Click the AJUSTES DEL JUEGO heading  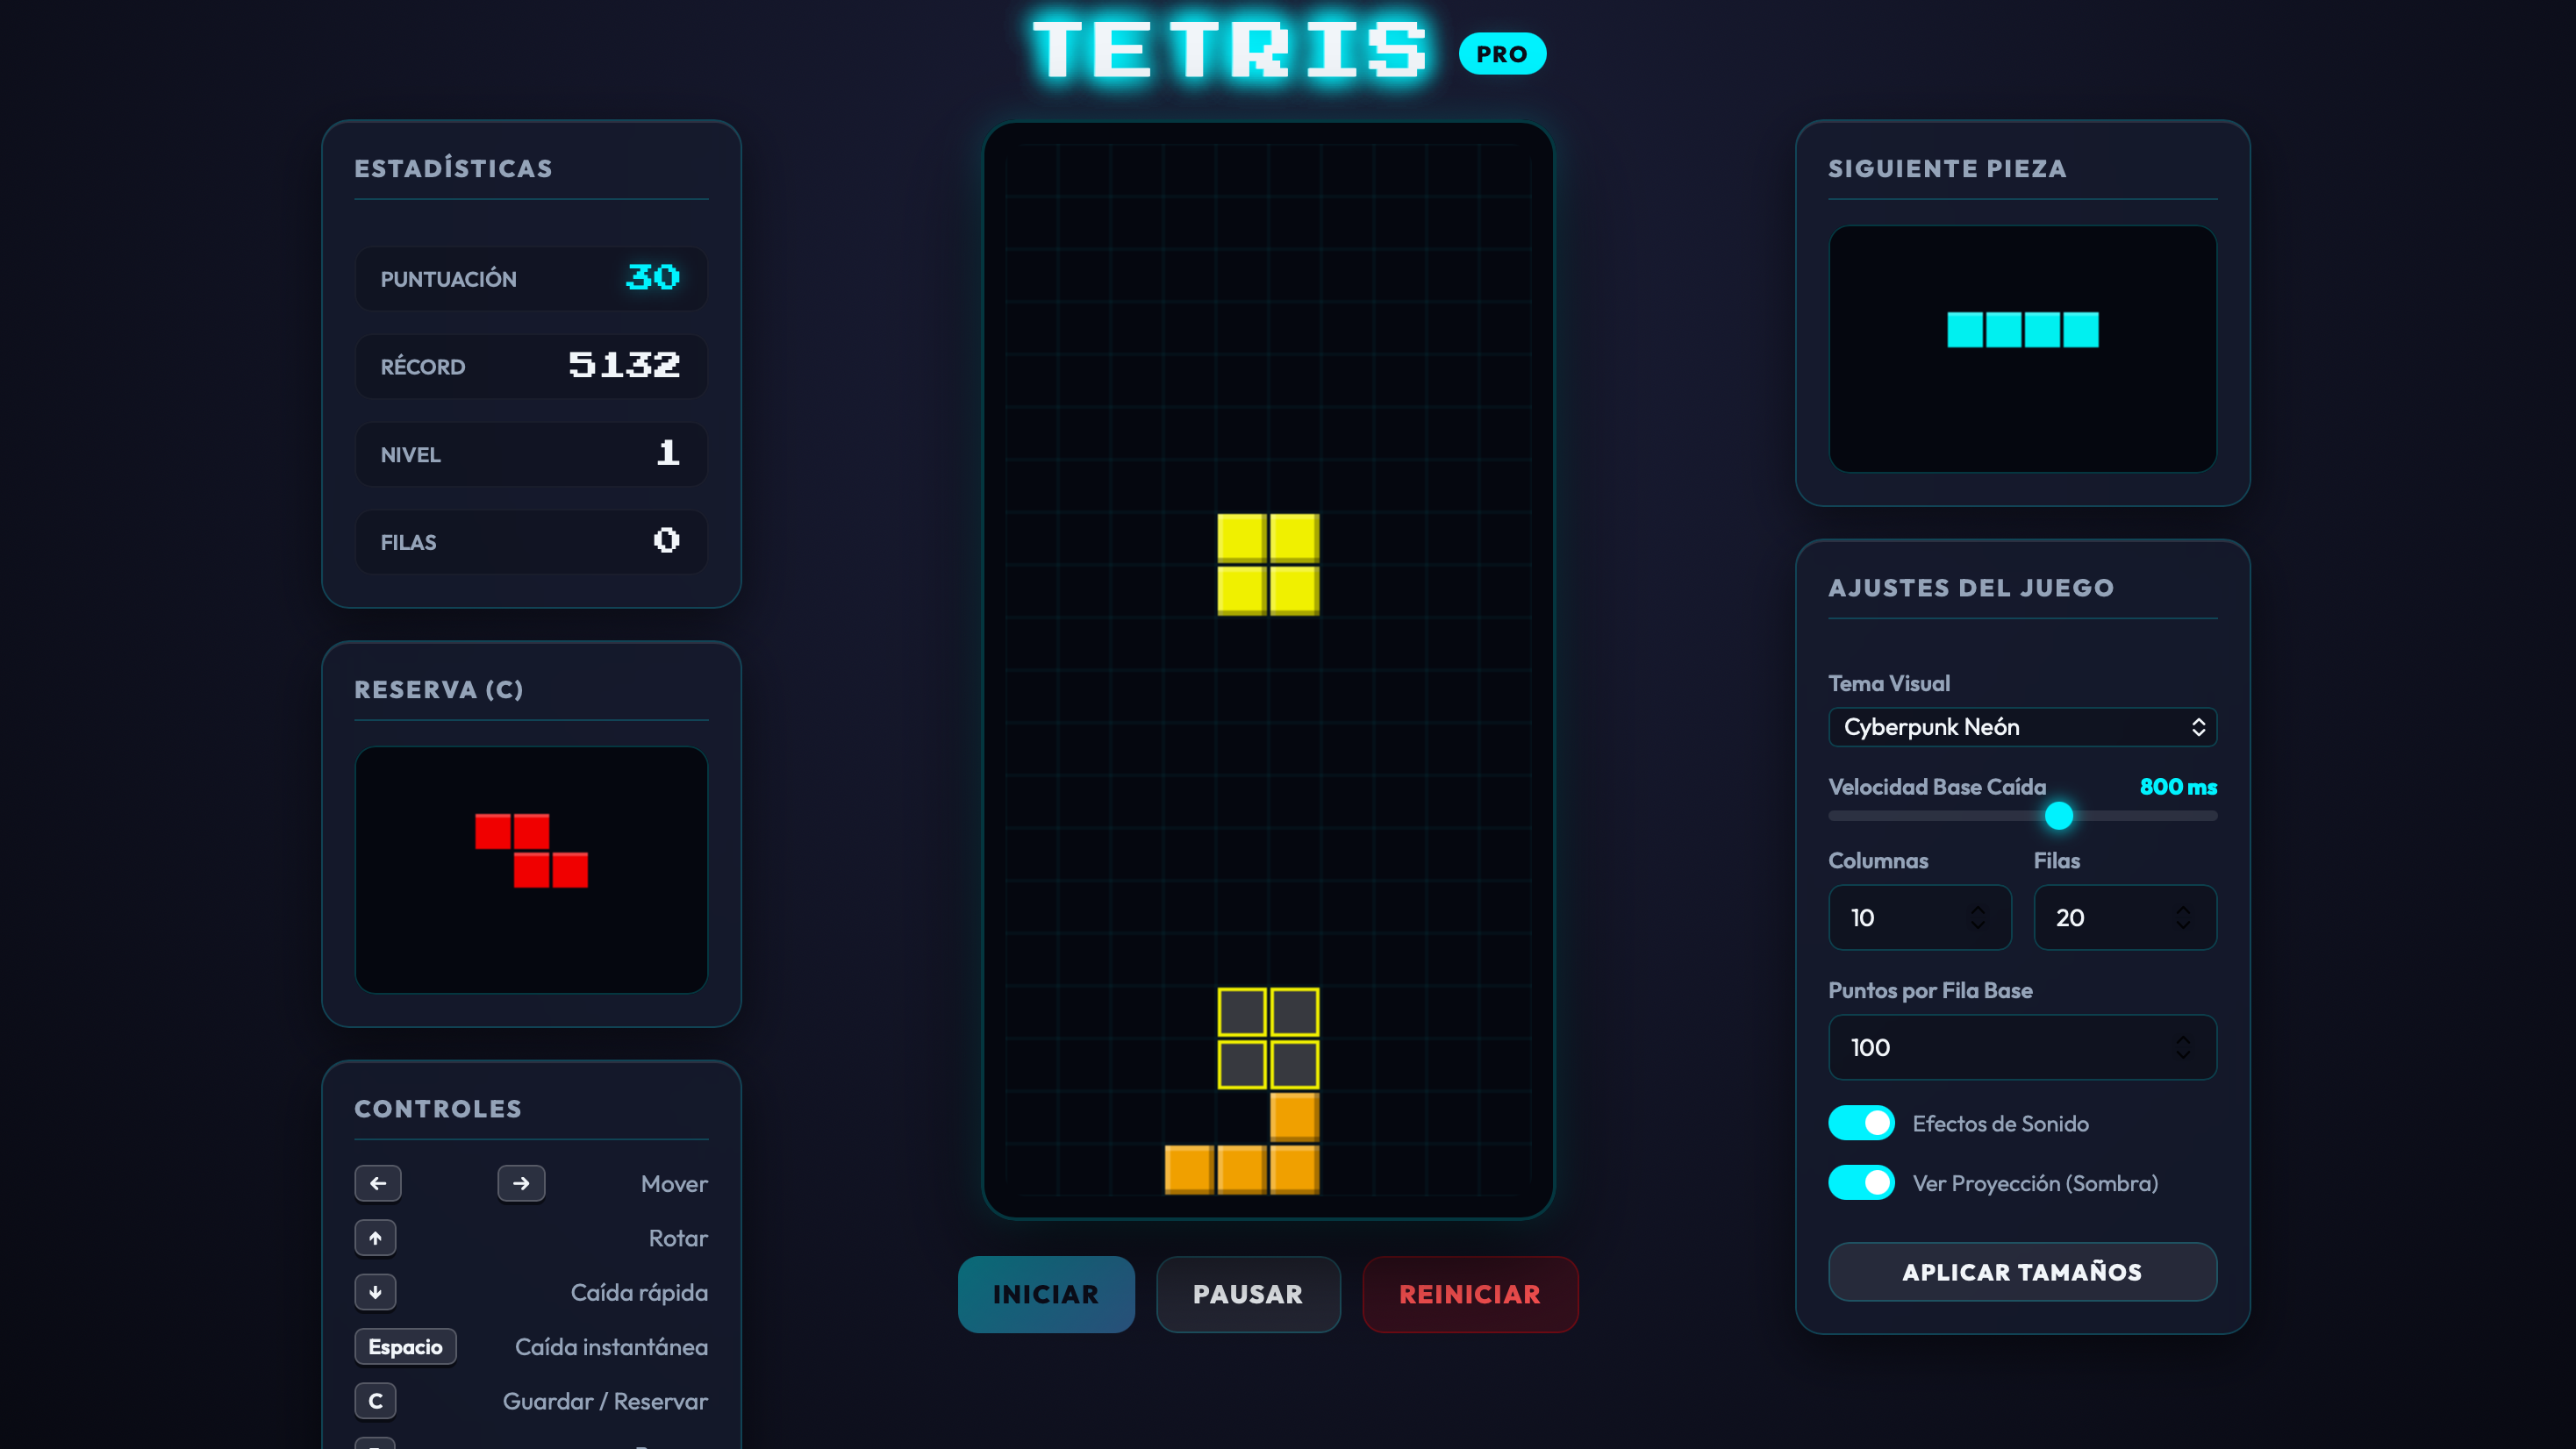(x=1971, y=587)
